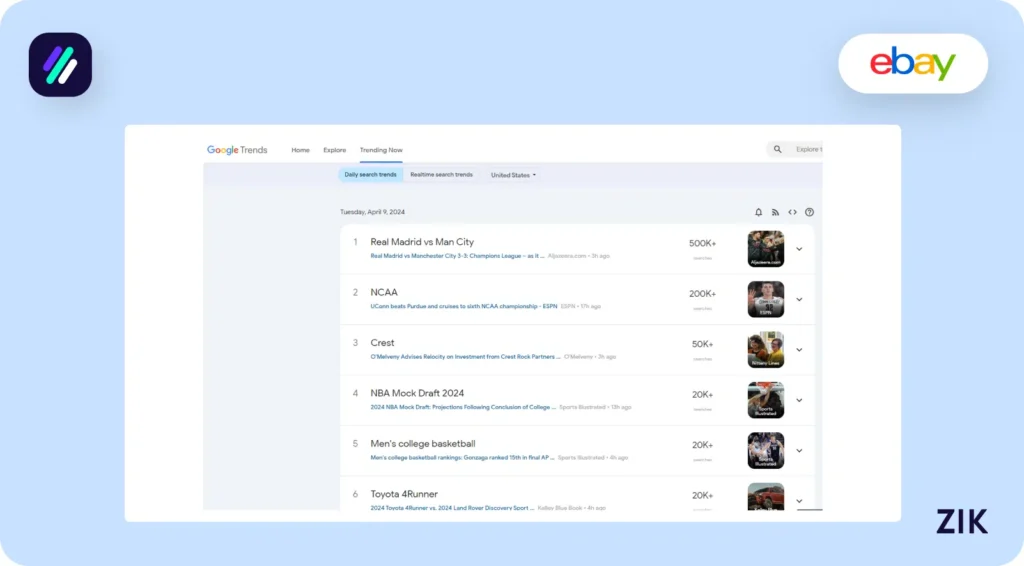Screen dimensions: 1024x566
Task: Open O'Melveny Advises Relocity article link
Action: [465, 356]
